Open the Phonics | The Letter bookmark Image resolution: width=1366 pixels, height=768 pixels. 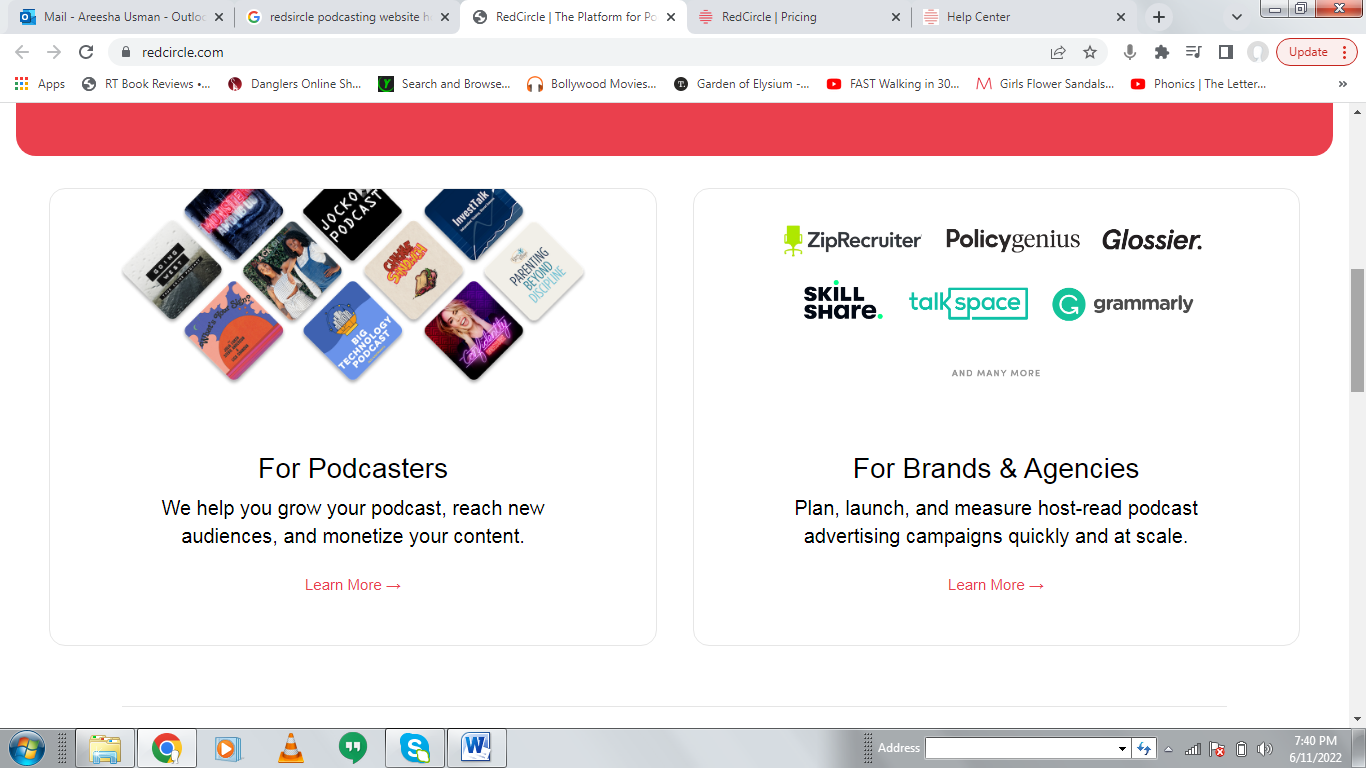1198,84
